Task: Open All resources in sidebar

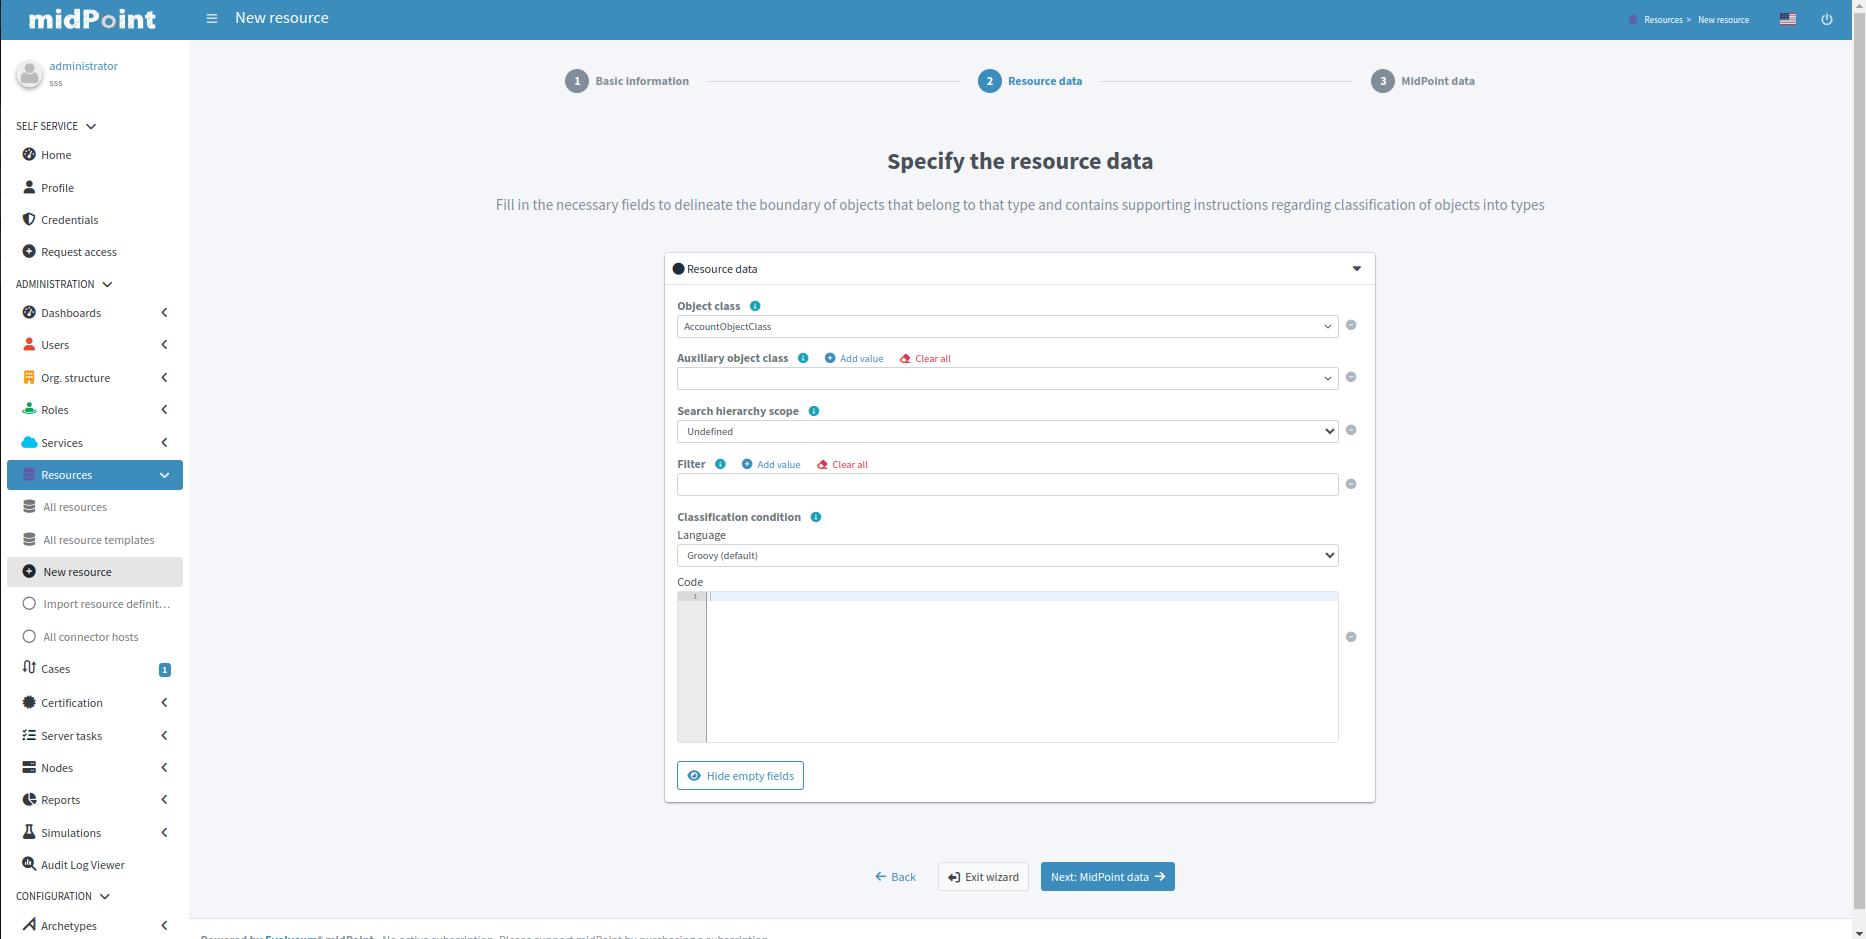Action: click(x=75, y=507)
